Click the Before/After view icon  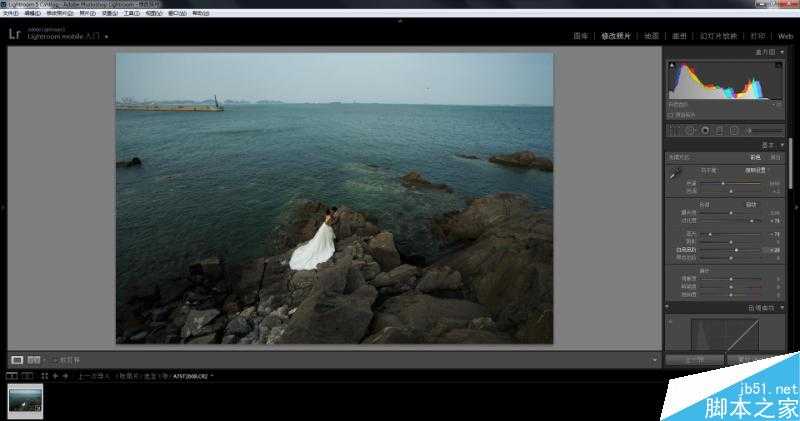[34, 359]
